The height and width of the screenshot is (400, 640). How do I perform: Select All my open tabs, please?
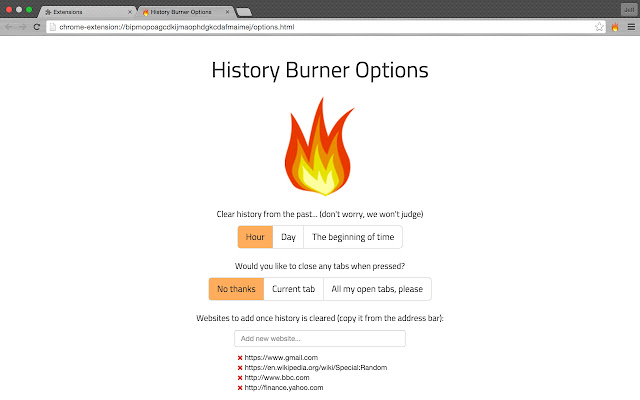click(x=377, y=289)
